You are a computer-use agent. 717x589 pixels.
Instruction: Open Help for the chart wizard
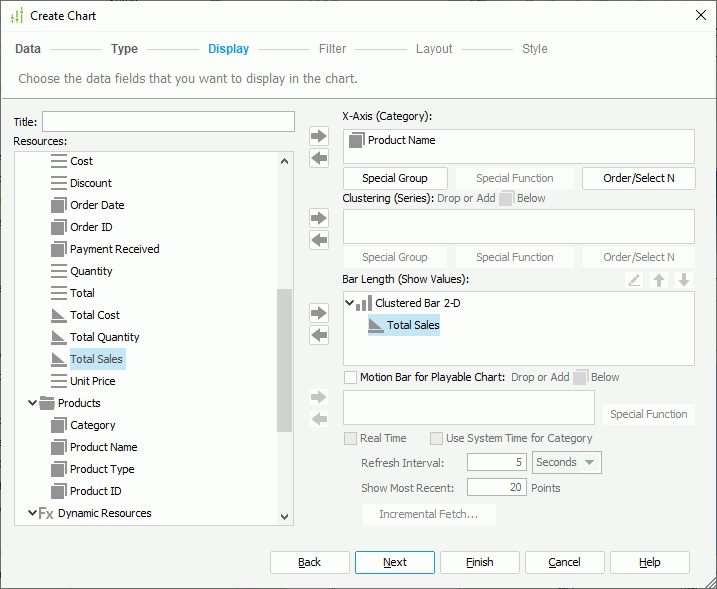coord(650,562)
